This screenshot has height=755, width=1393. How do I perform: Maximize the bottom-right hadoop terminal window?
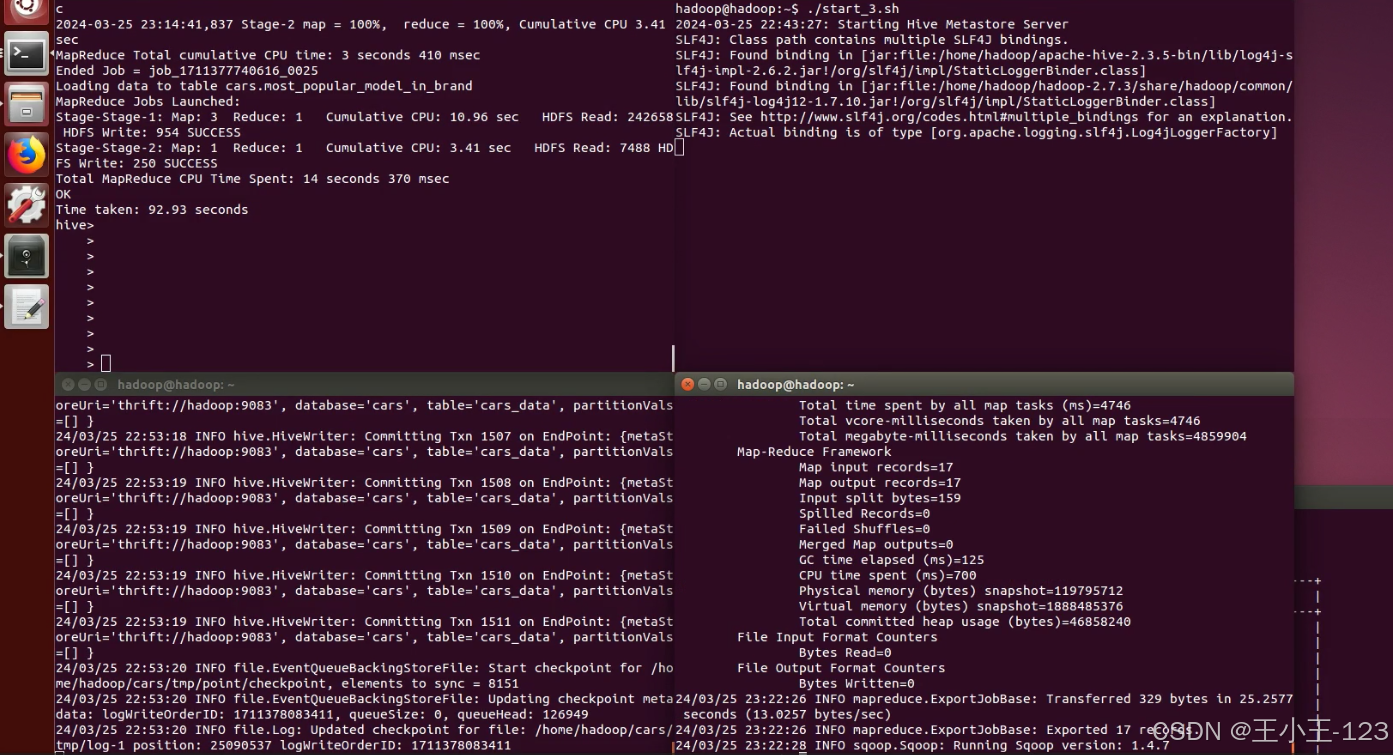click(x=721, y=384)
